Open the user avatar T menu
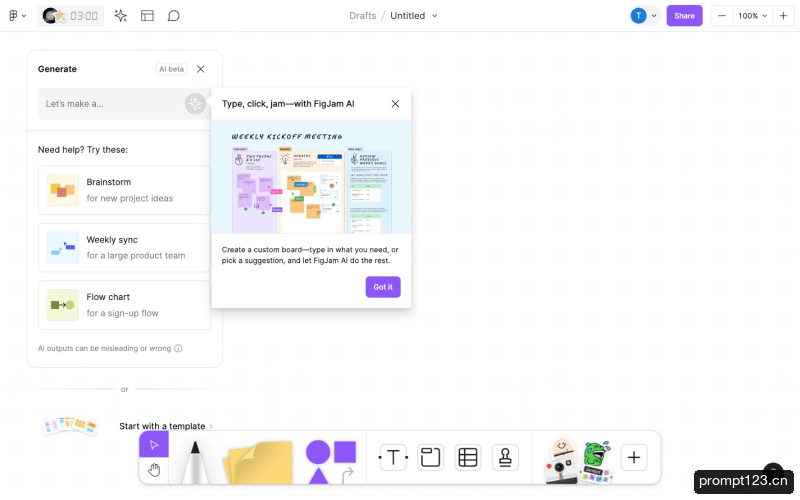 [x=644, y=16]
